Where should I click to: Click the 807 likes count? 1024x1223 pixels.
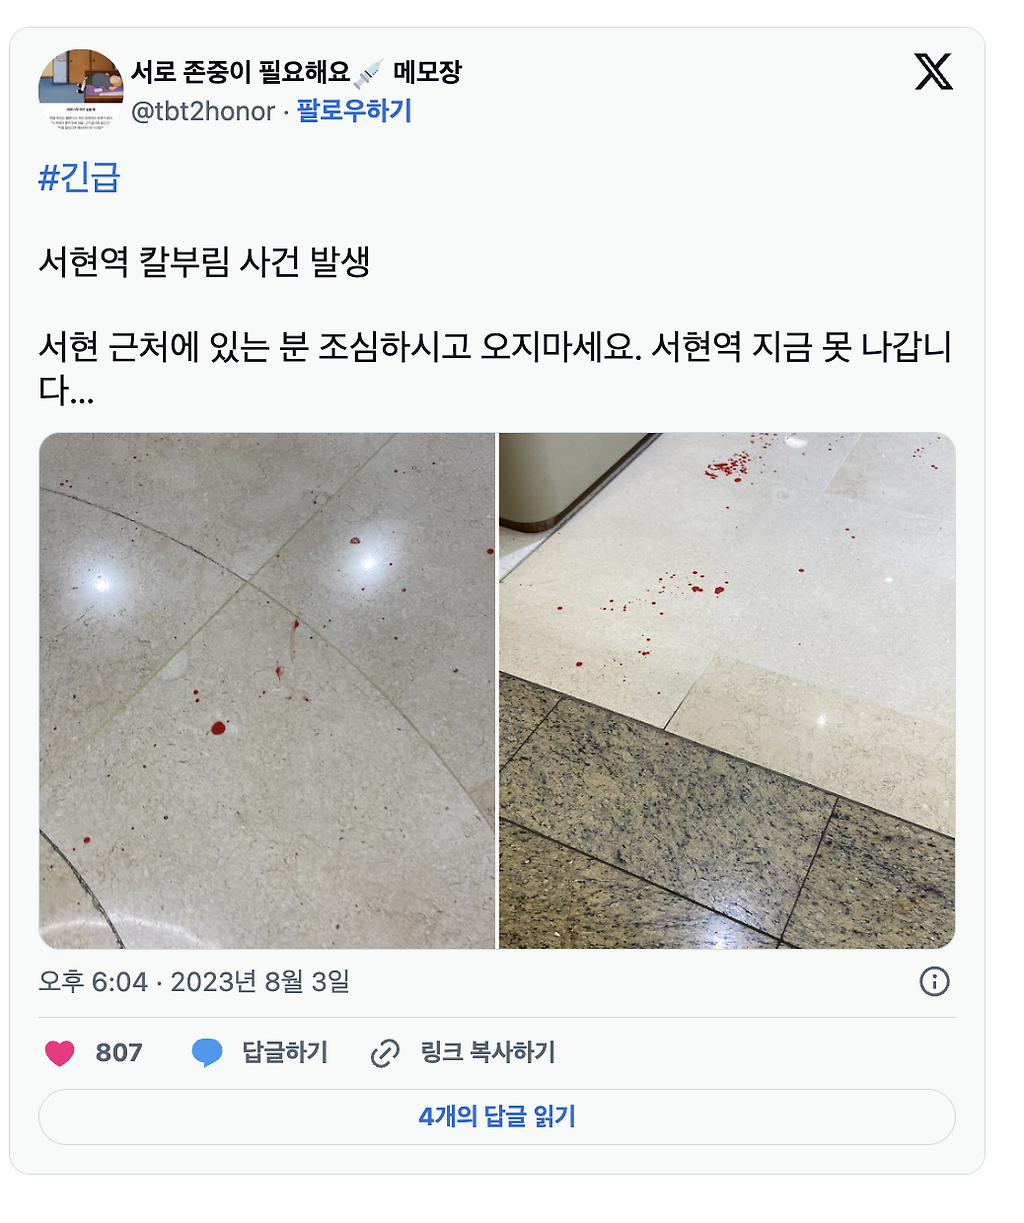point(119,1053)
